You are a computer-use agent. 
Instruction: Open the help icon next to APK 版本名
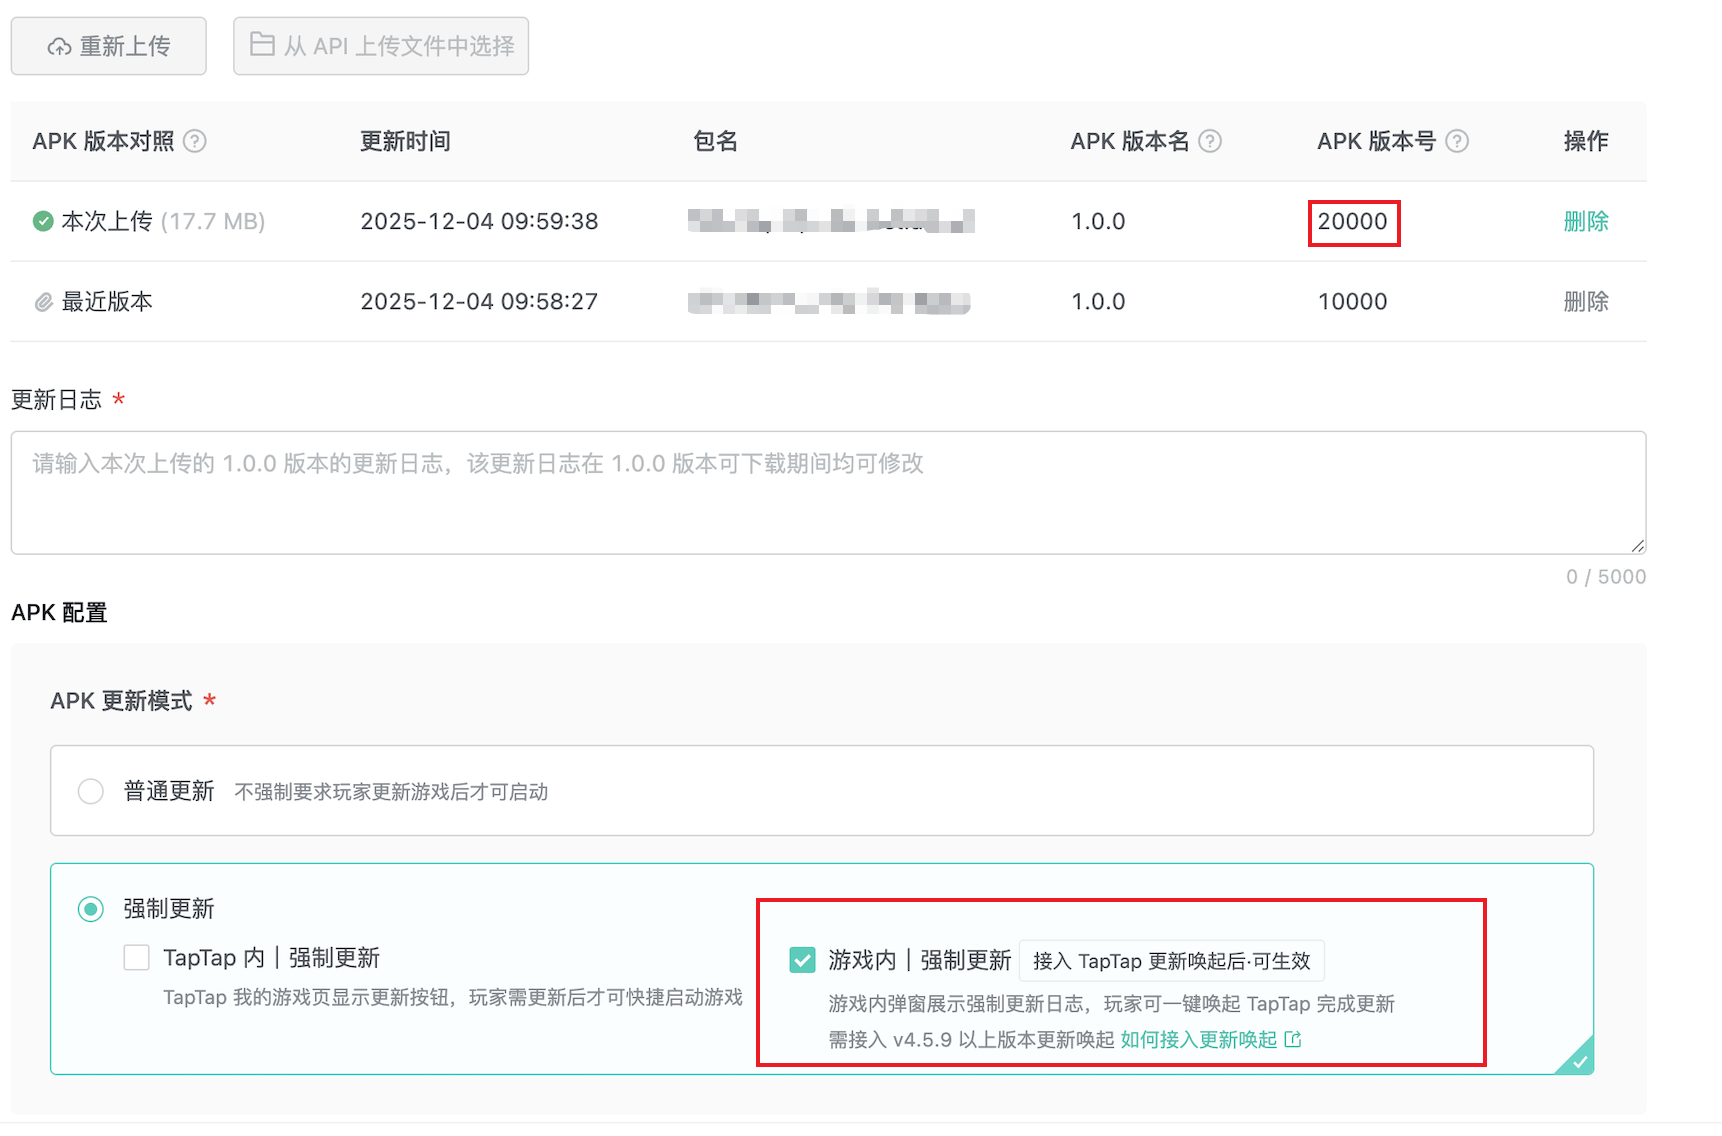[1210, 141]
